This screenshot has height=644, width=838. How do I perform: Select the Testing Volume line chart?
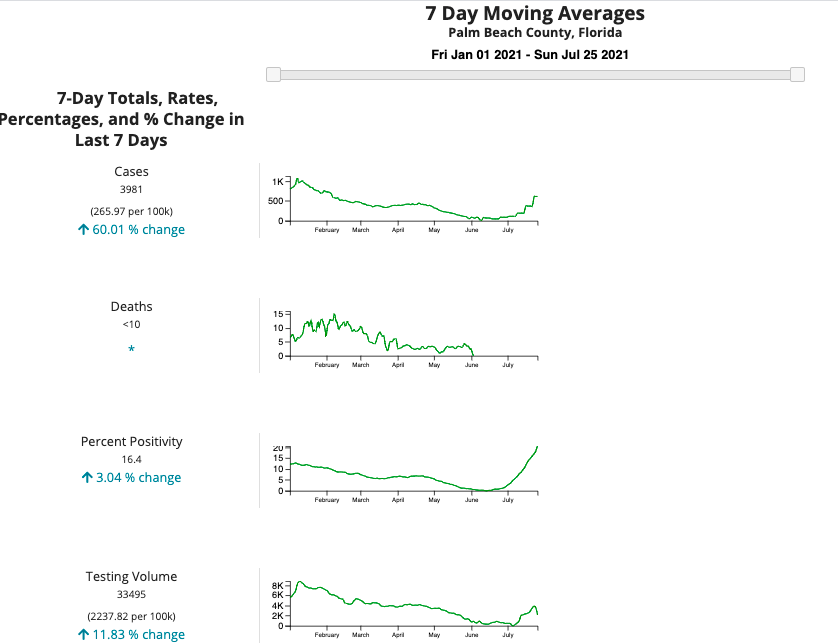[x=412, y=606]
